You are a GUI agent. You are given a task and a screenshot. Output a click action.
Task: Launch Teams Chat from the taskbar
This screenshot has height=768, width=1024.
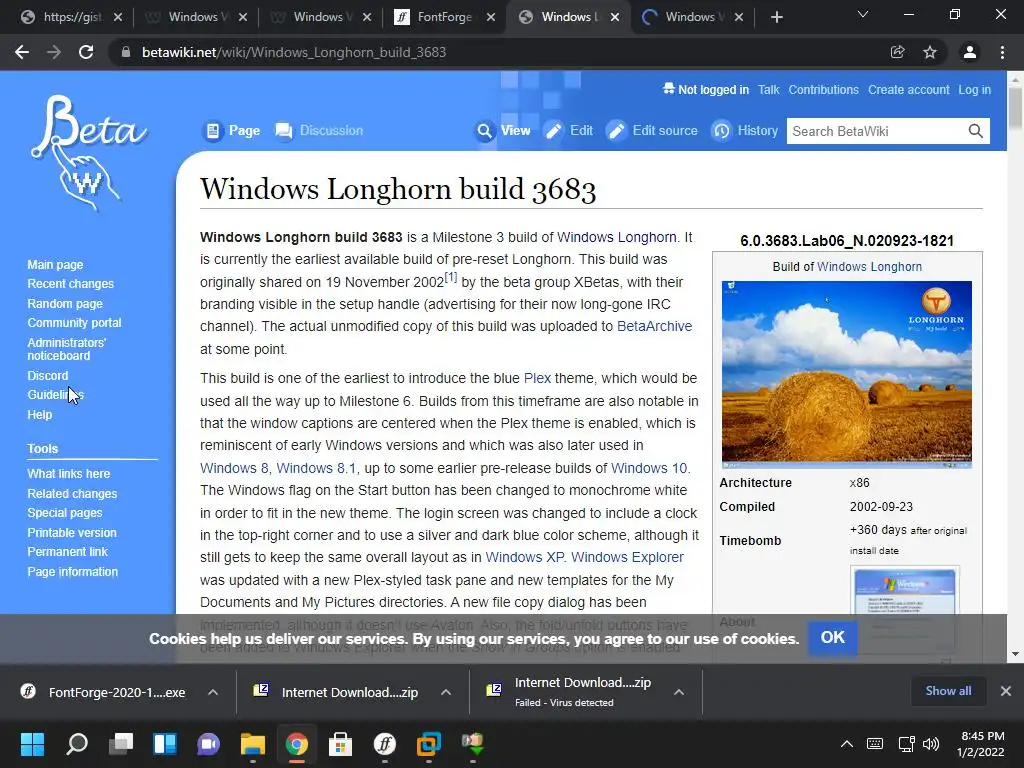208,744
